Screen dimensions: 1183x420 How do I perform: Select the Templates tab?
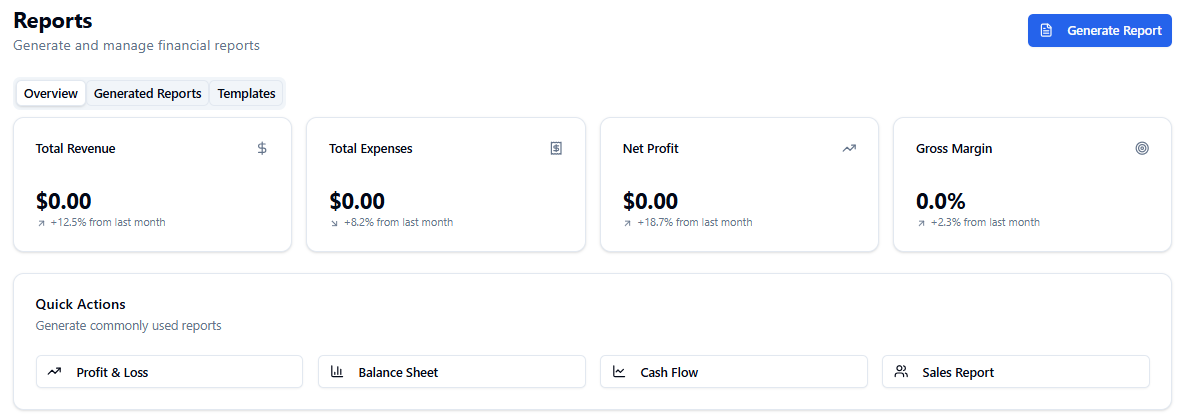point(246,94)
